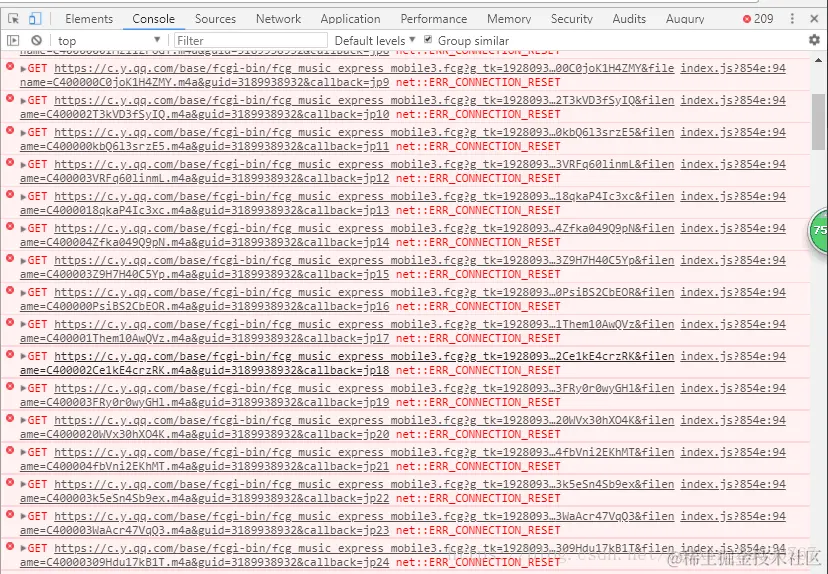Click the error icon on the jp9 row

coord(10,66)
